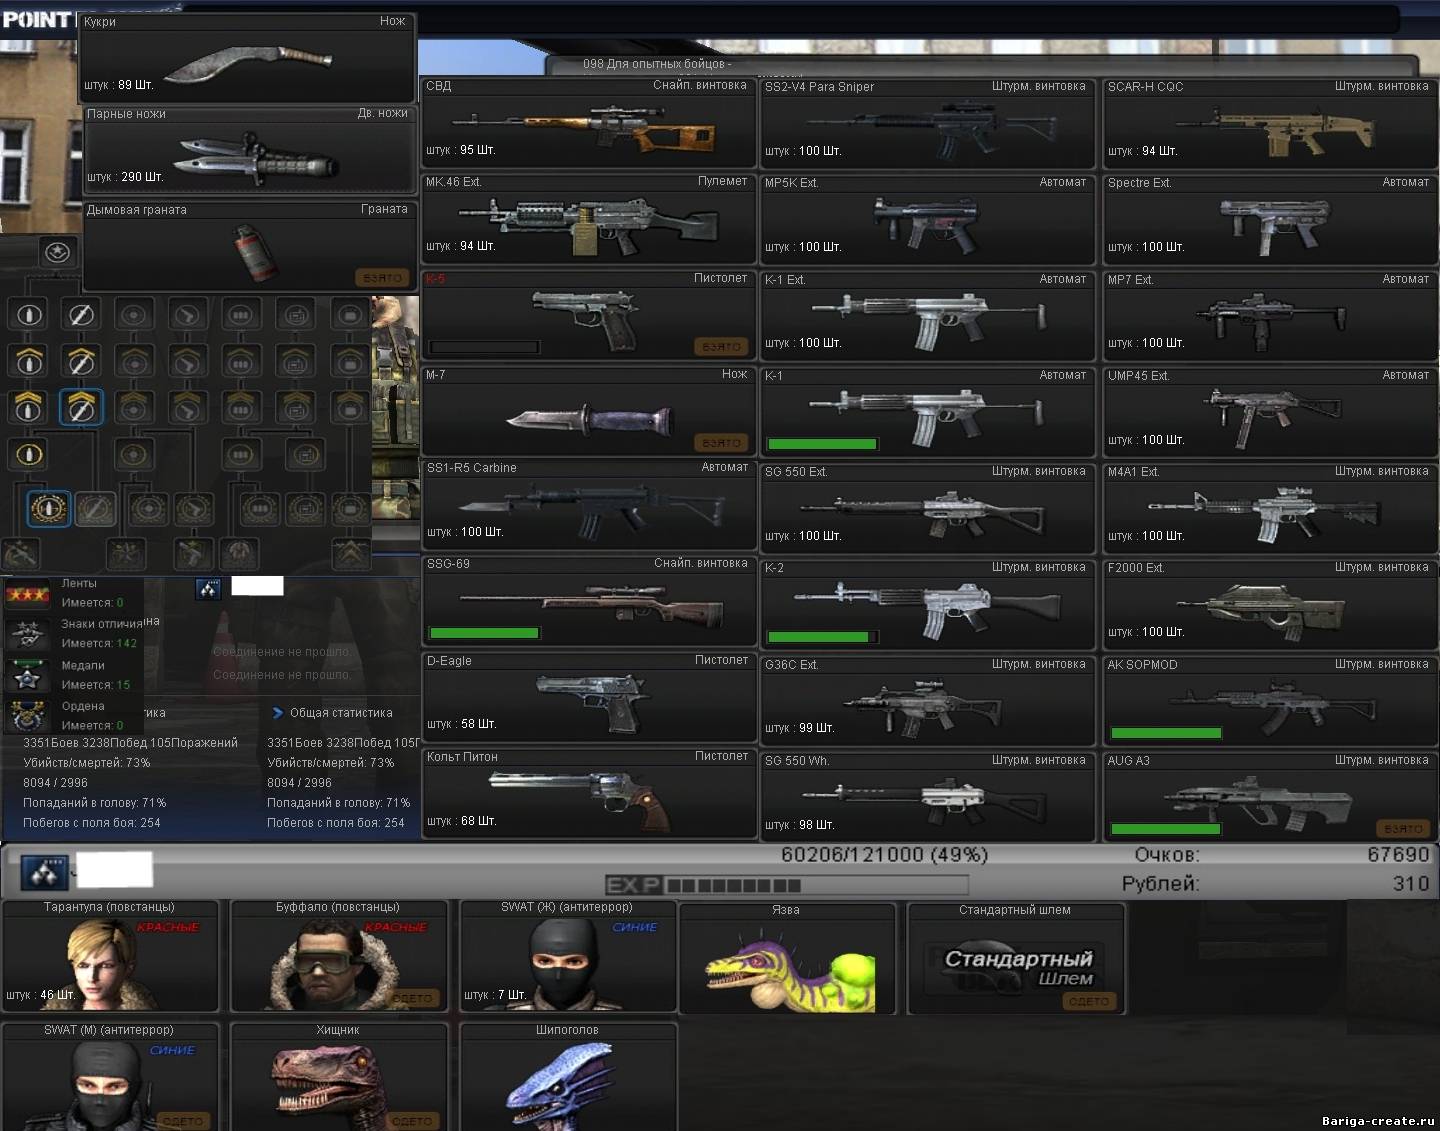Select the blue-highlighted triple-chevron skill icon

point(81,407)
